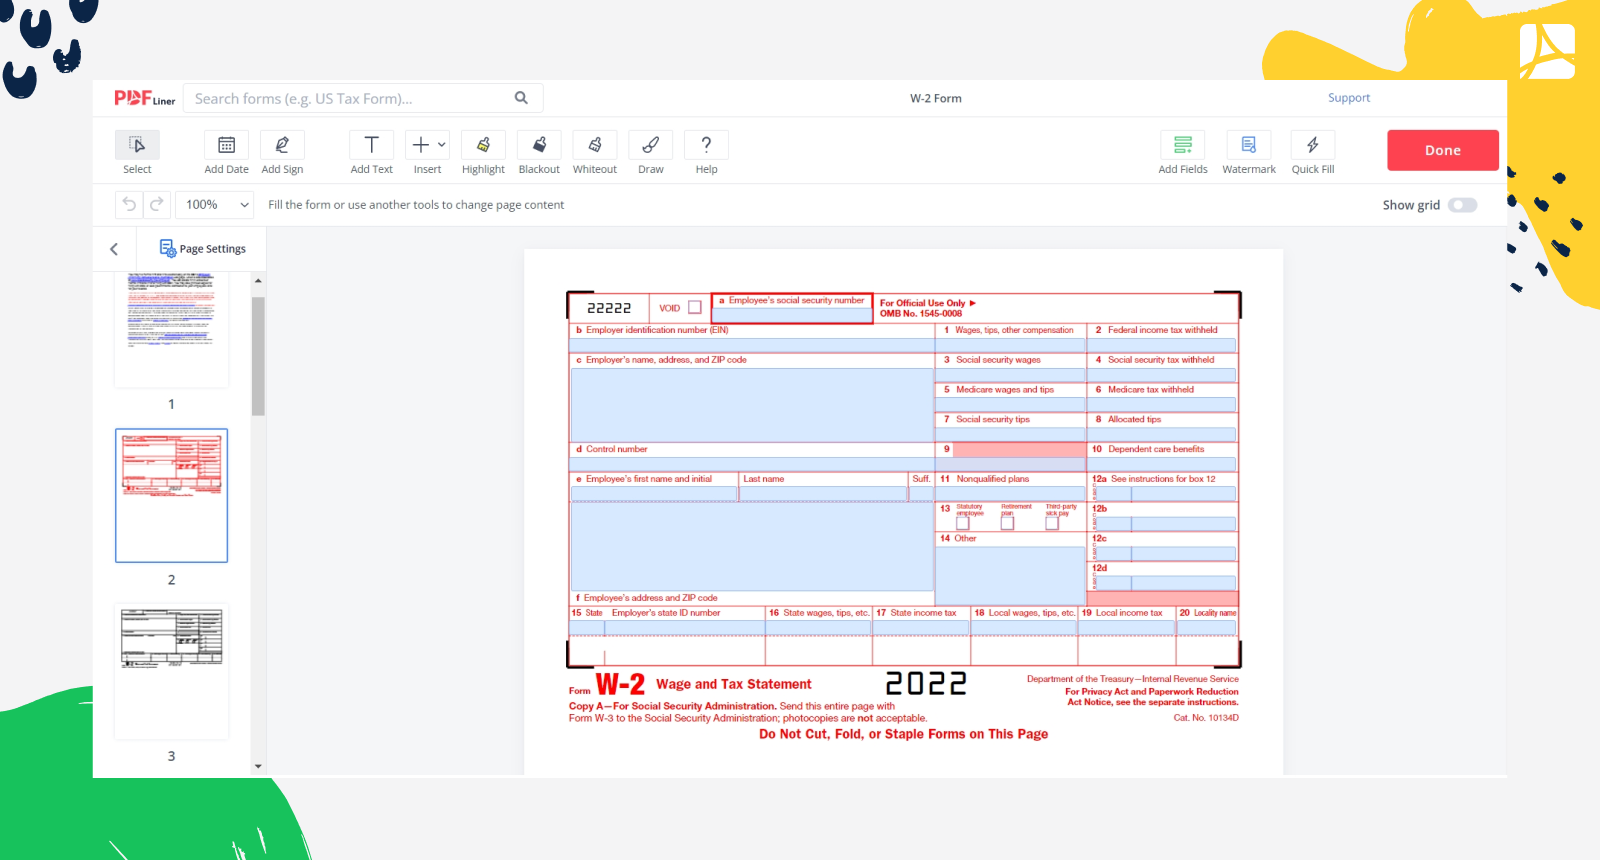The width and height of the screenshot is (1600, 860).
Task: Select the Highlight tool
Action: coord(483,145)
